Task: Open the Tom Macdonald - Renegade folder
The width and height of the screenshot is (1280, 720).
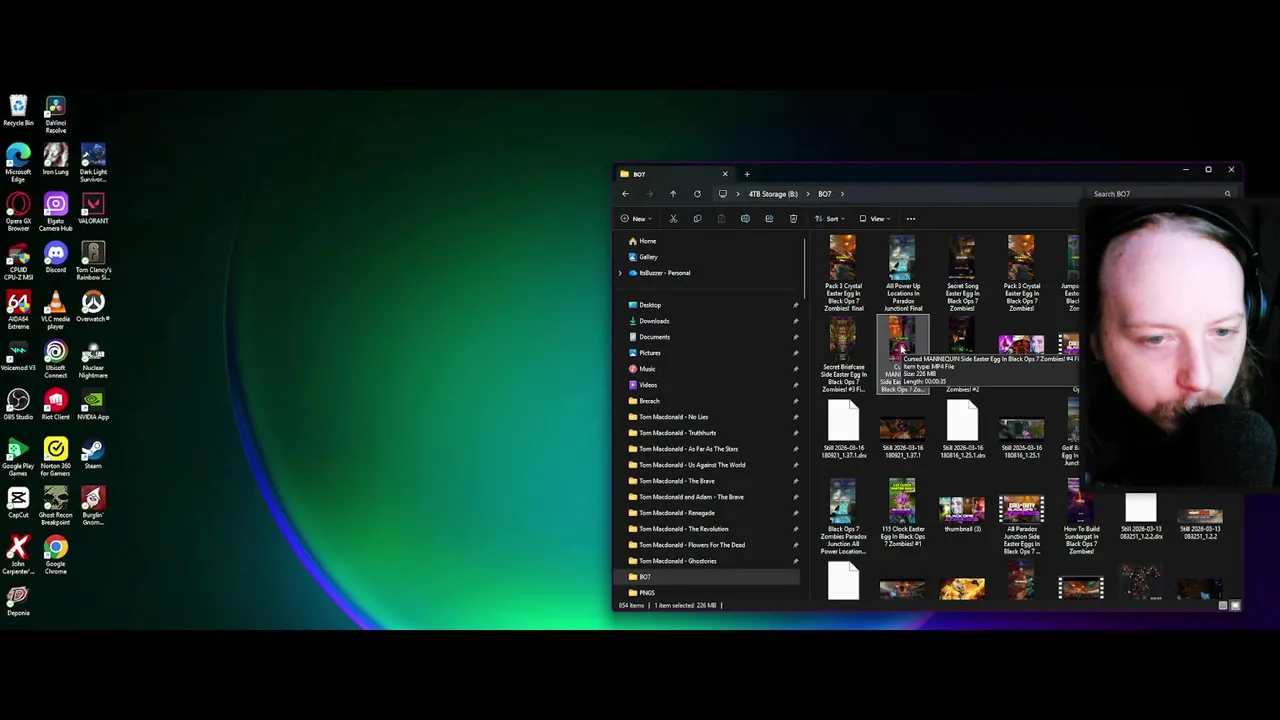Action: coord(676,513)
